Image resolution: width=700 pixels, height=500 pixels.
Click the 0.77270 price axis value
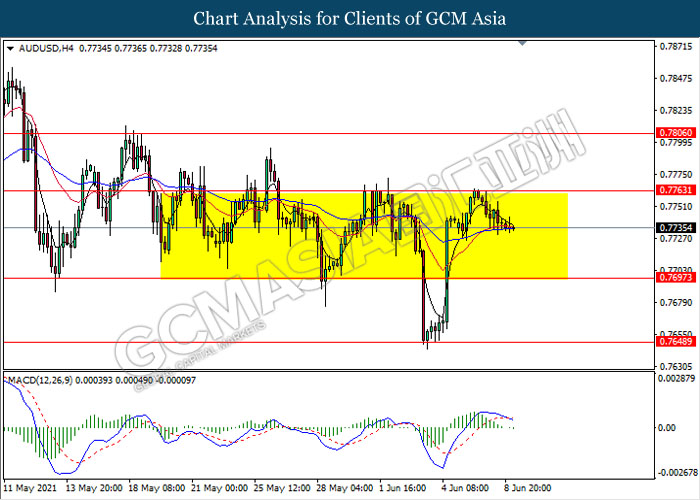[x=676, y=238]
